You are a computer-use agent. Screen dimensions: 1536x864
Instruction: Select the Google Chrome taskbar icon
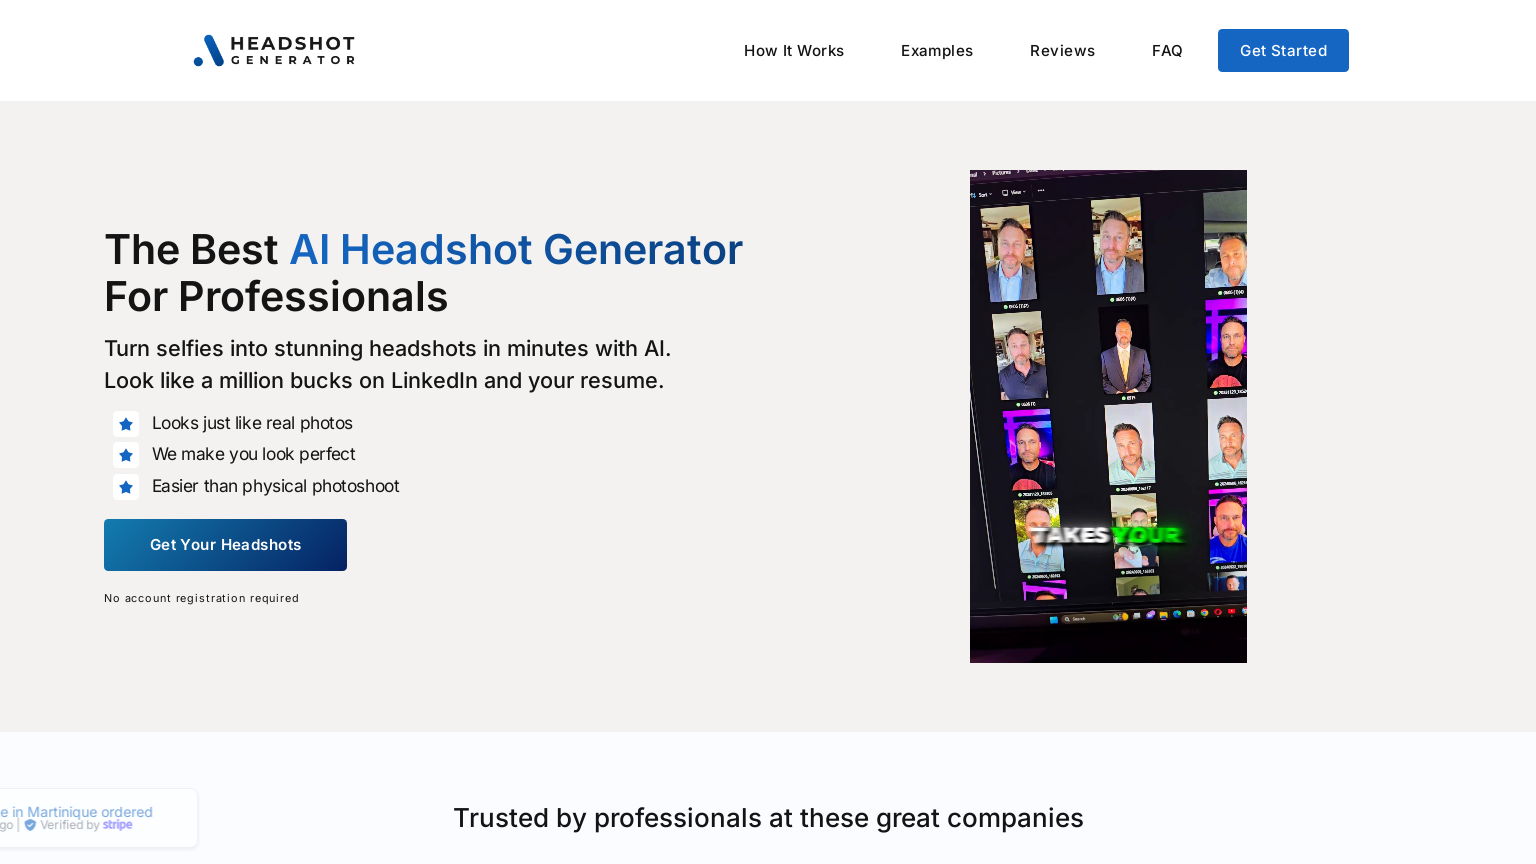tap(1203, 613)
